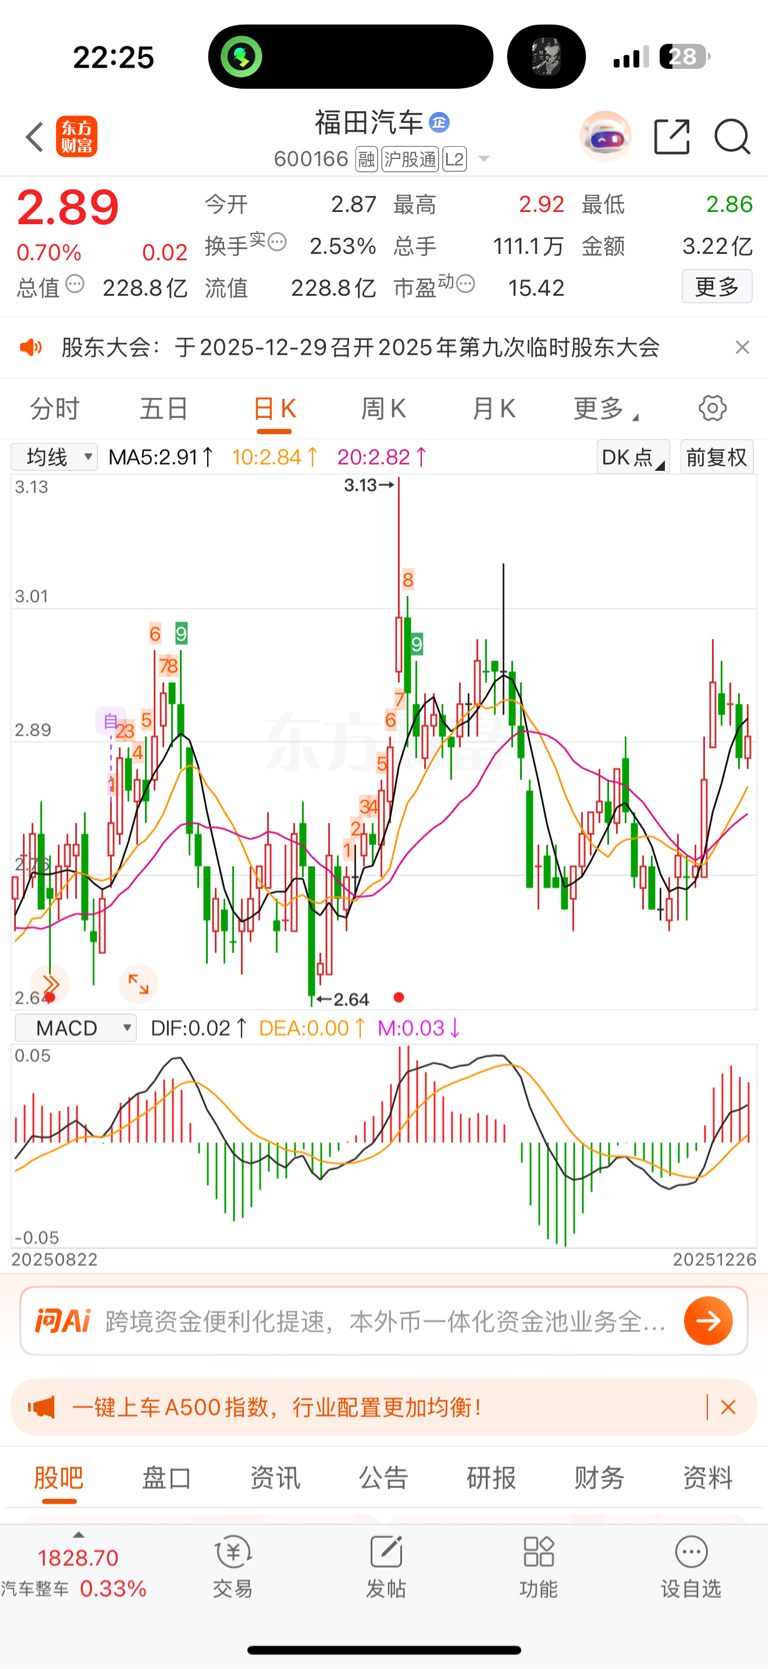
Task: Open the 东方财富 logo icon
Action: click(x=77, y=137)
